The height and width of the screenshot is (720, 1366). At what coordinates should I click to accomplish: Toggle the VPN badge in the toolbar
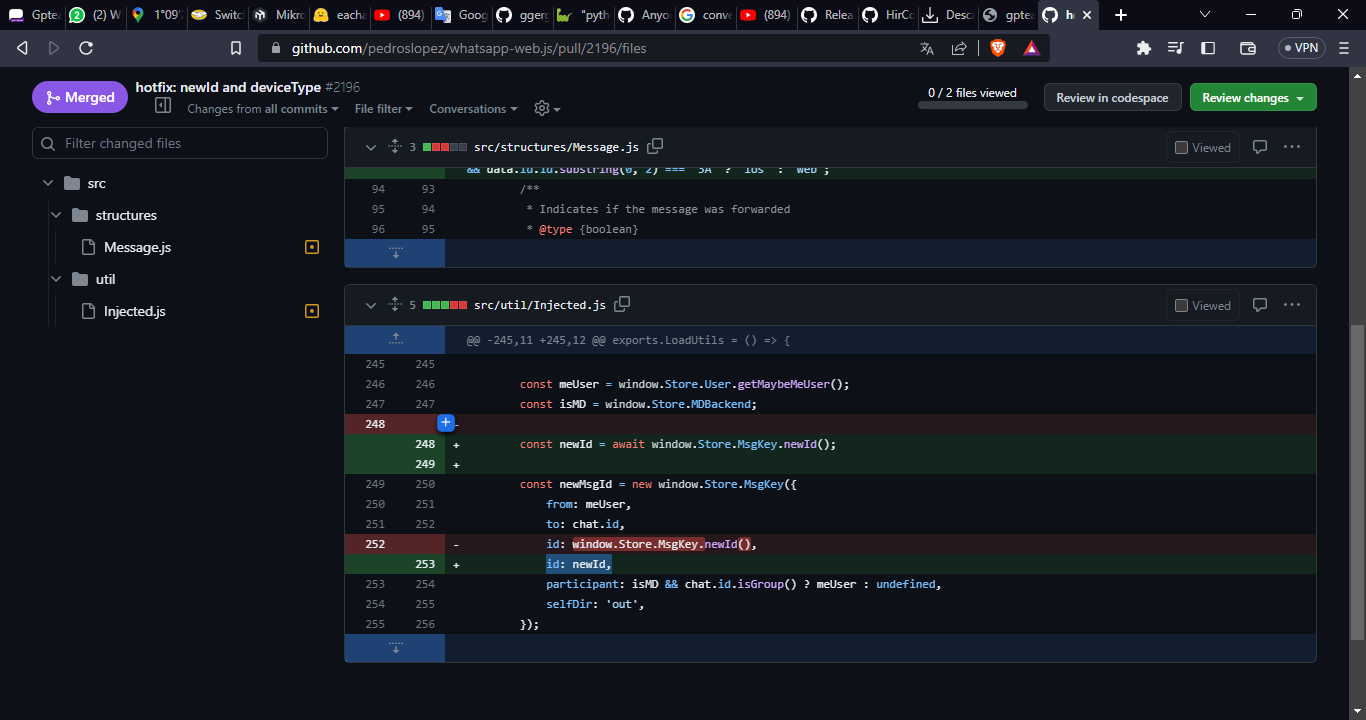tap(1300, 47)
